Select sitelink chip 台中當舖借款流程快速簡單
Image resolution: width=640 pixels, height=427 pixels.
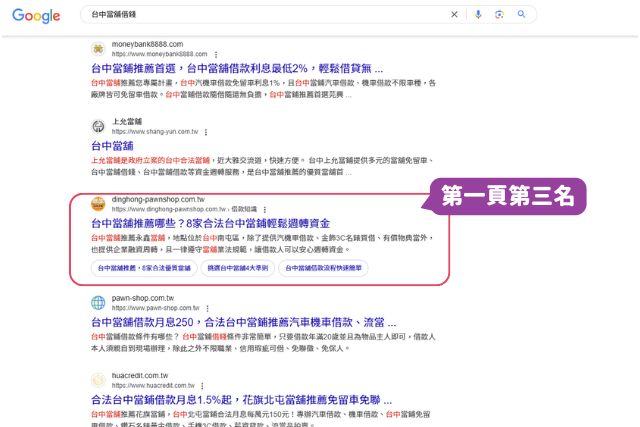pos(323,268)
